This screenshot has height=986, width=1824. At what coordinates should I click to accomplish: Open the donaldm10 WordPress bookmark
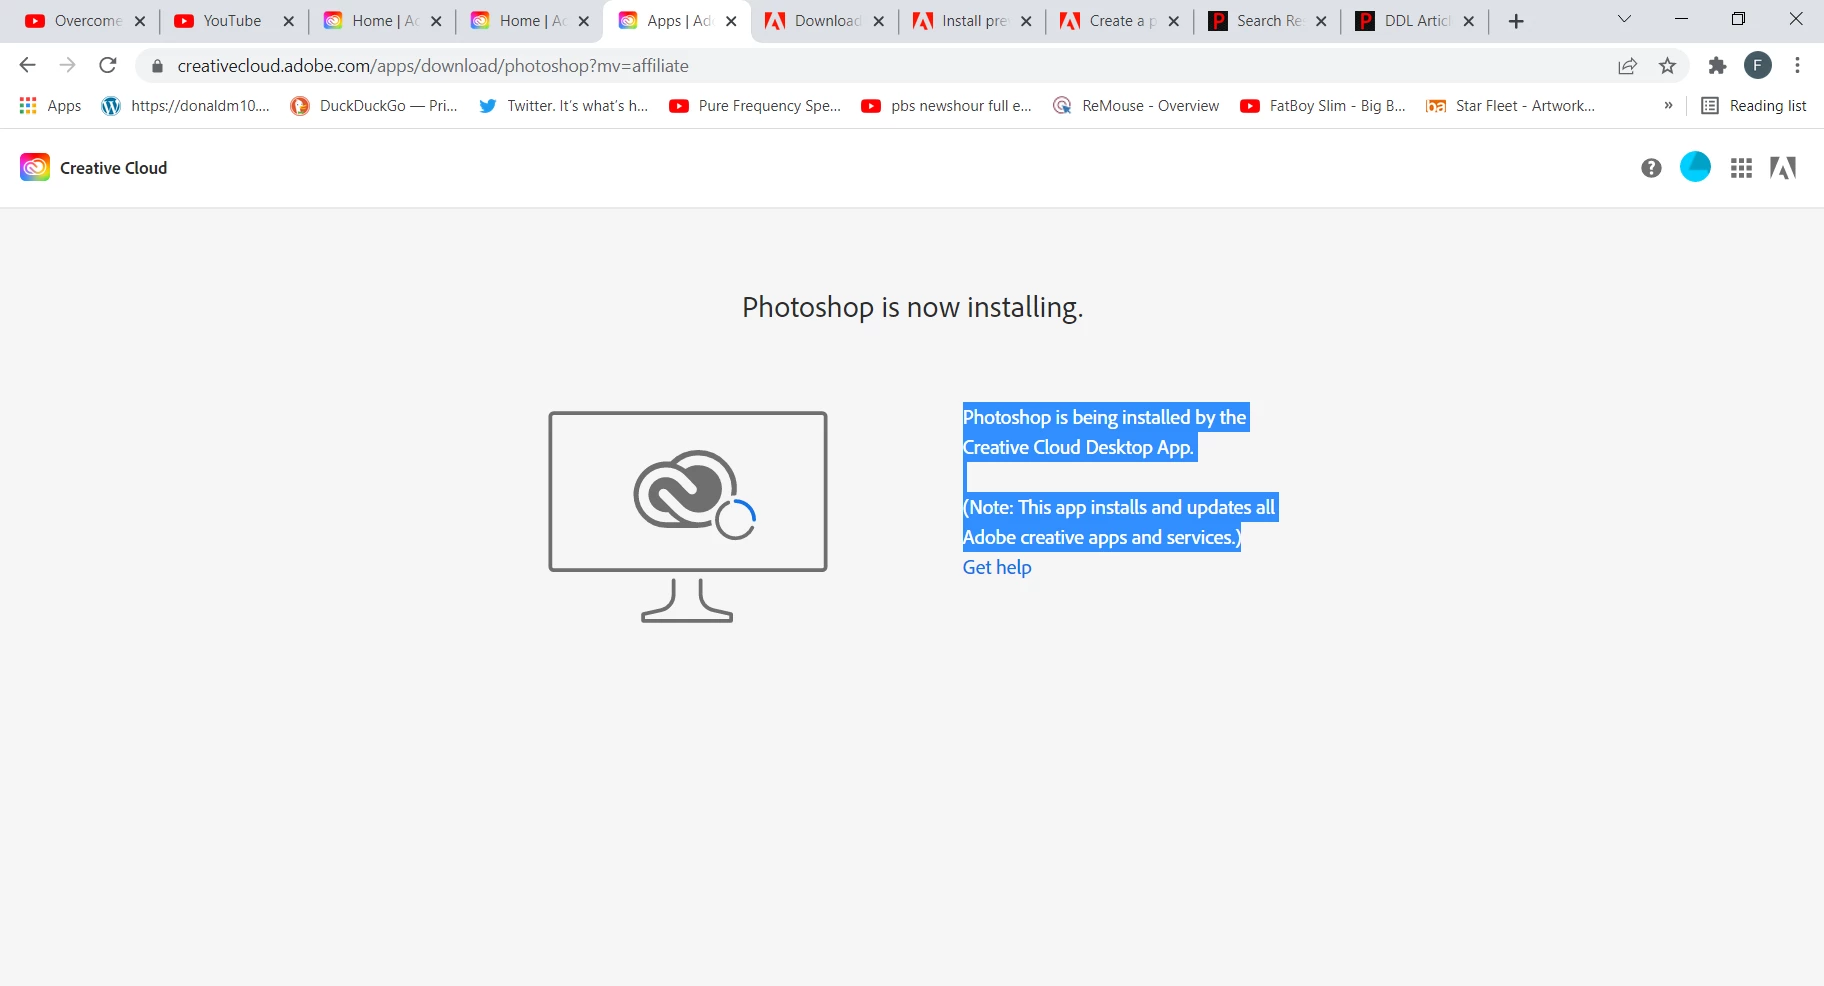[187, 106]
